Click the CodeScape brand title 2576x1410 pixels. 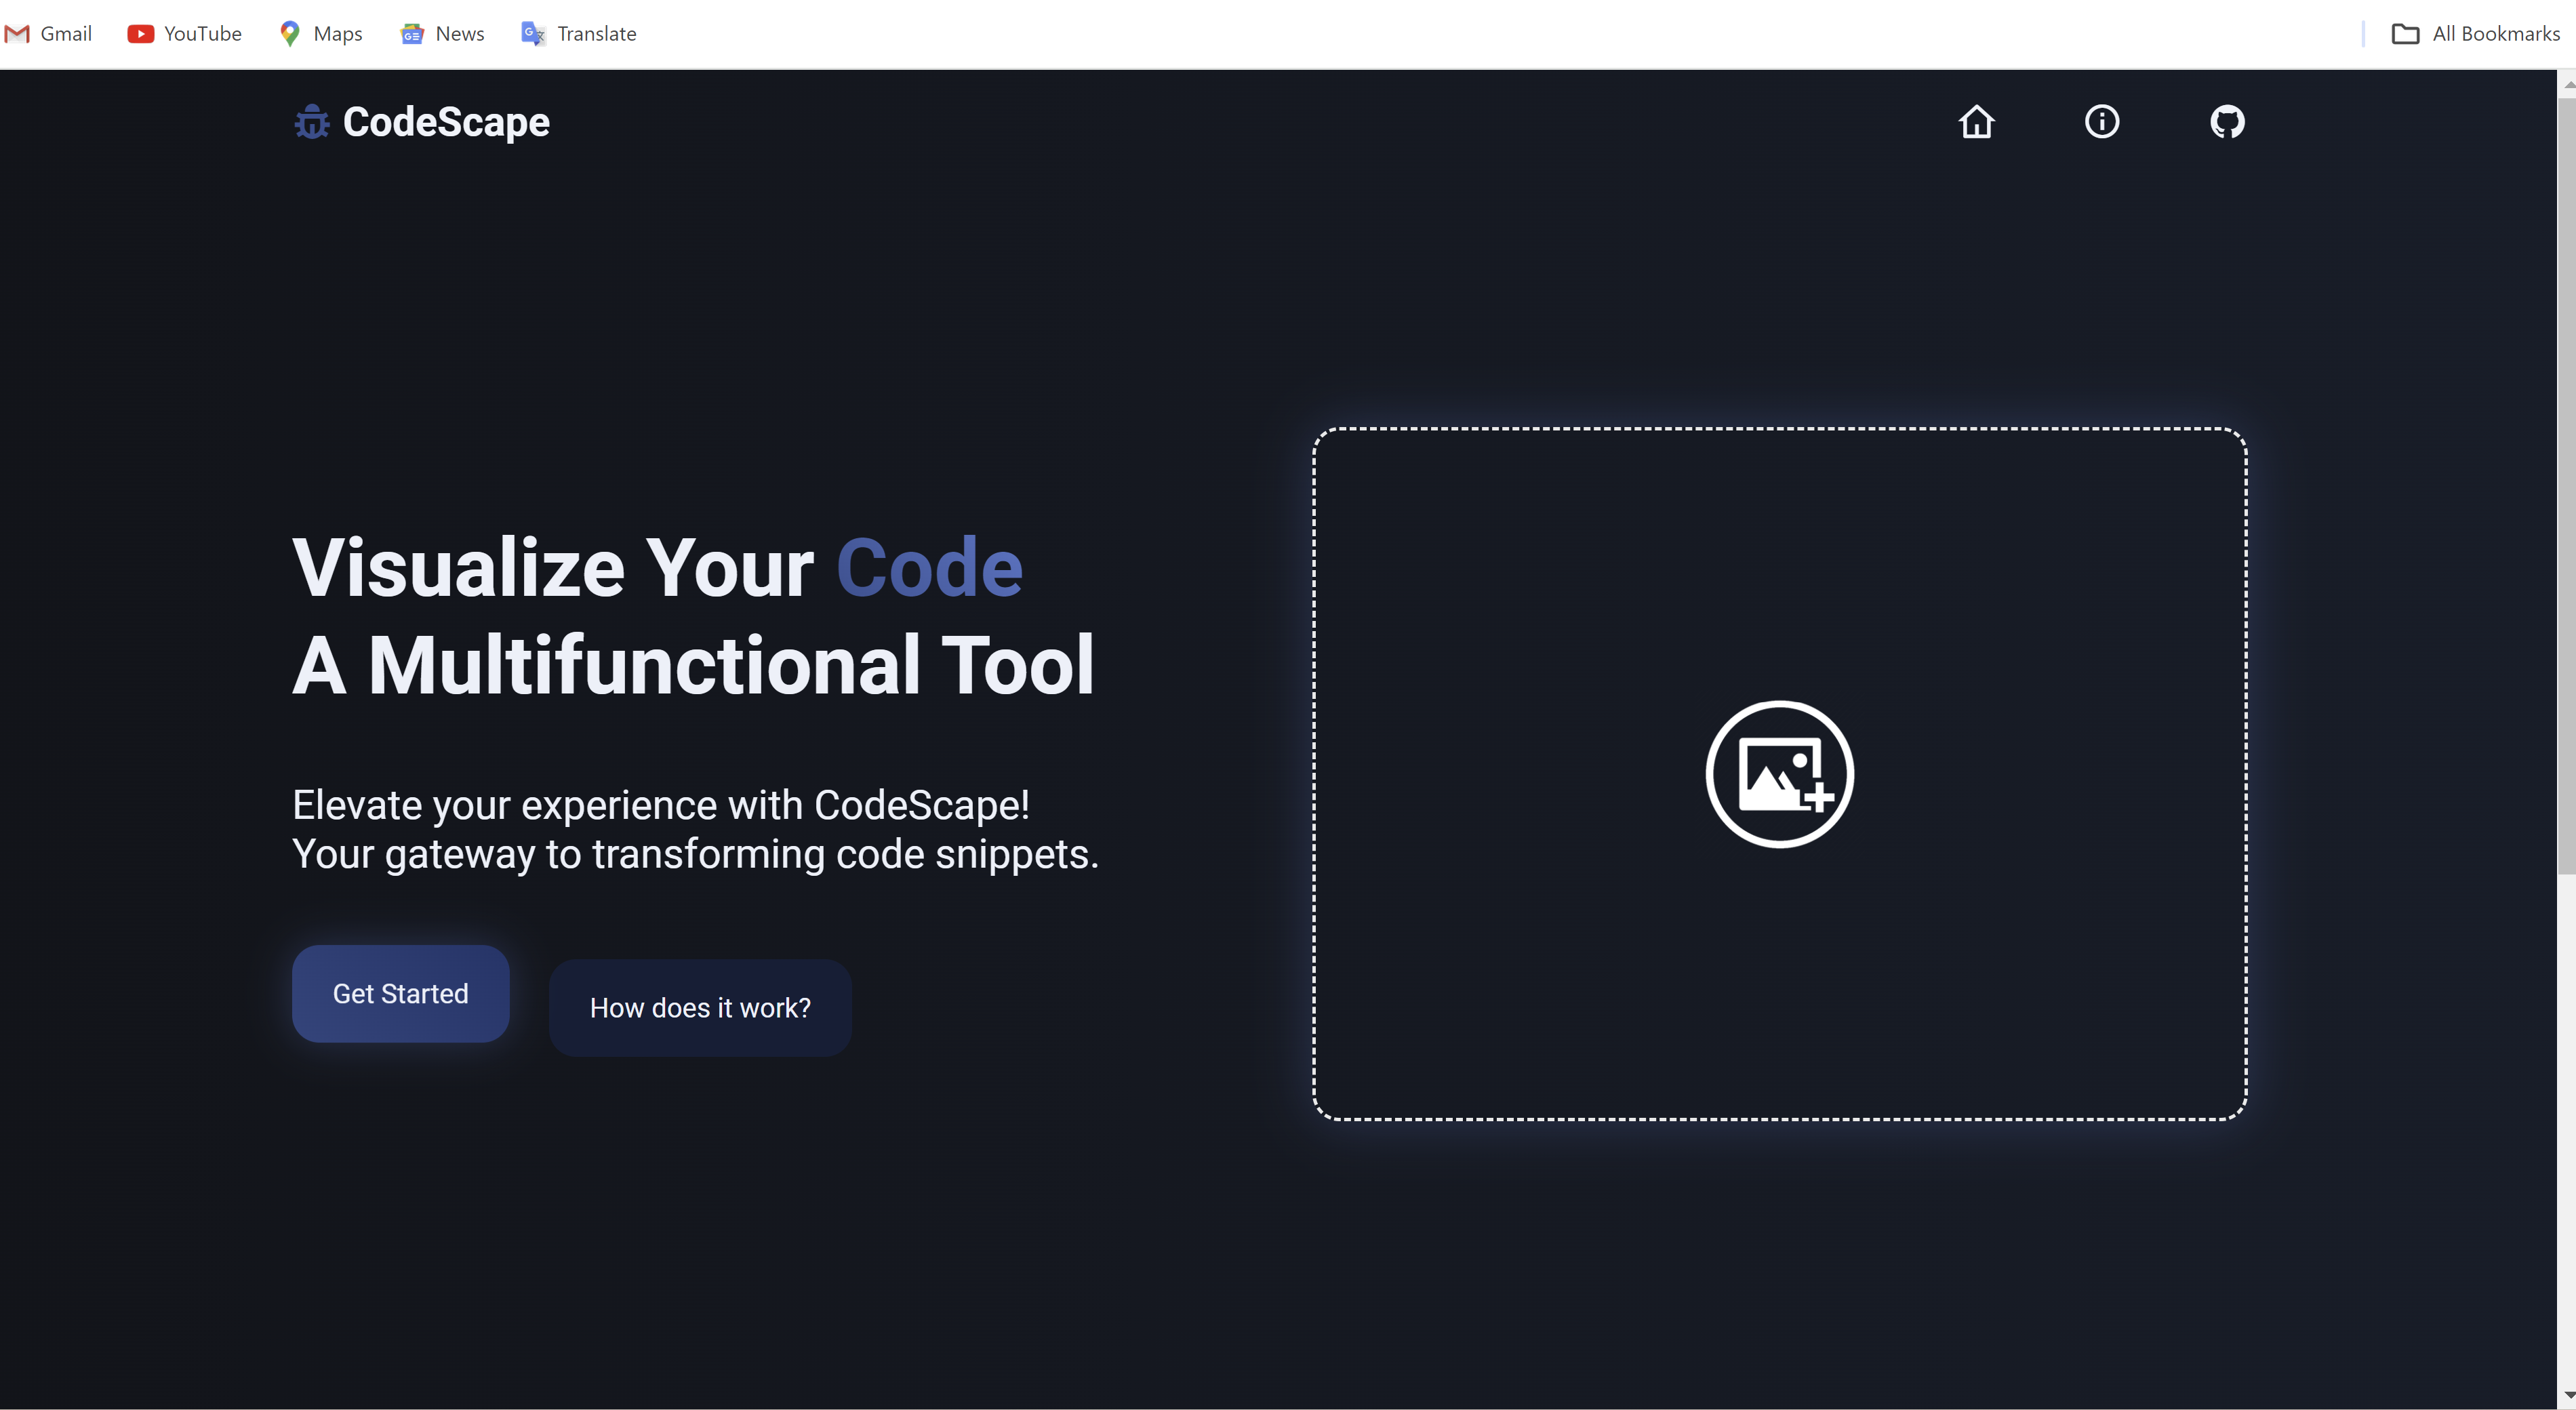pos(446,122)
